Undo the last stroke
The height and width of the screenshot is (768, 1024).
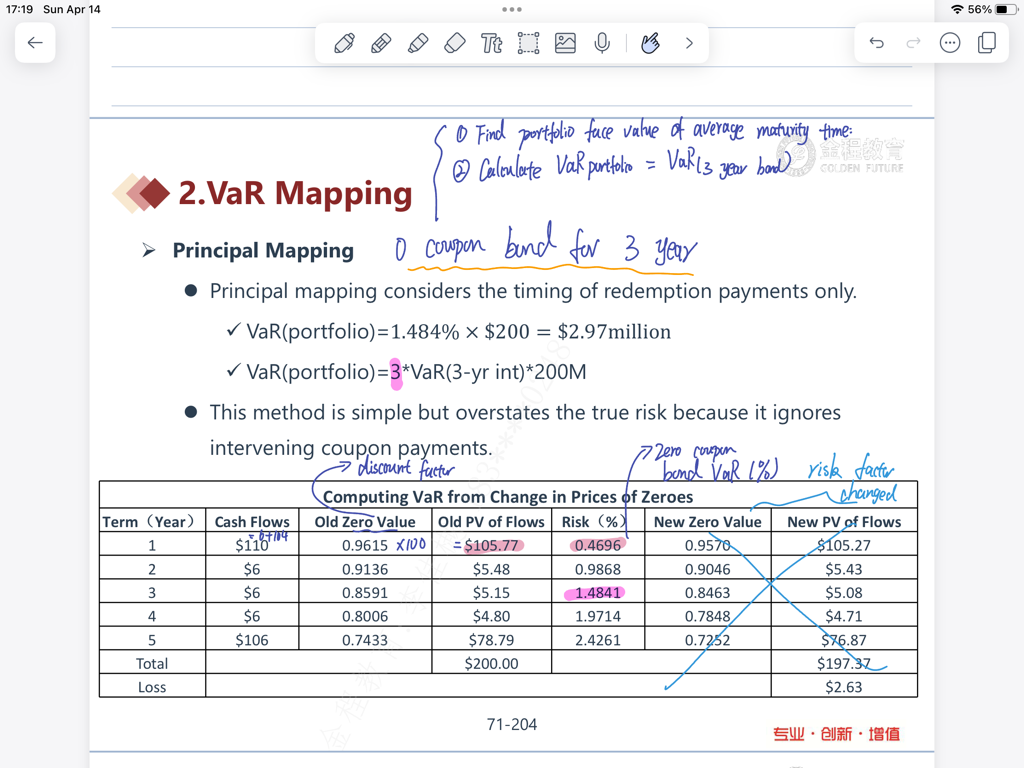pyautogui.click(x=877, y=43)
